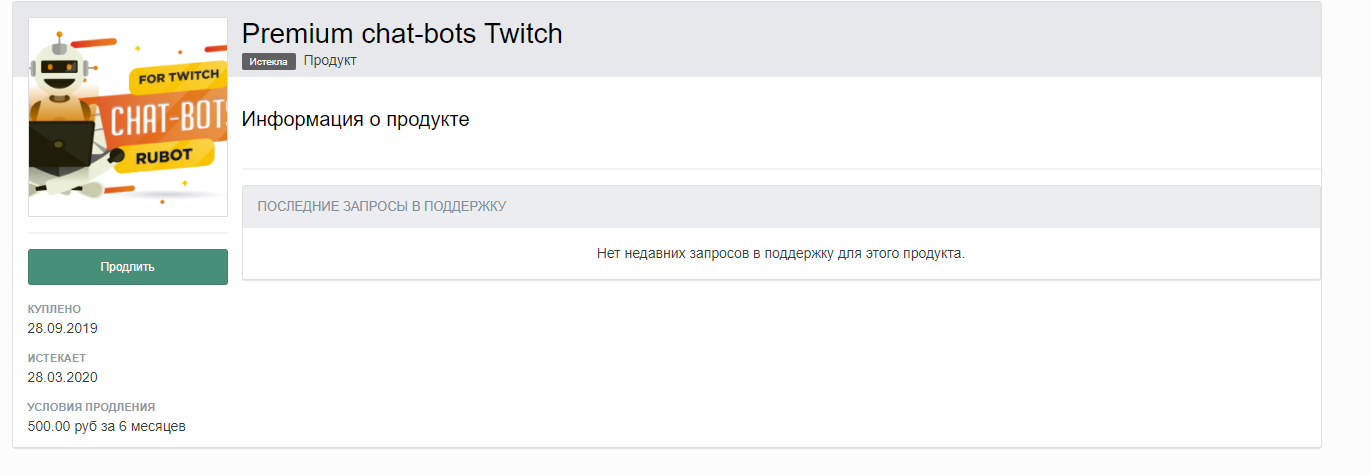Click the no recent support requests message

[x=780, y=253]
